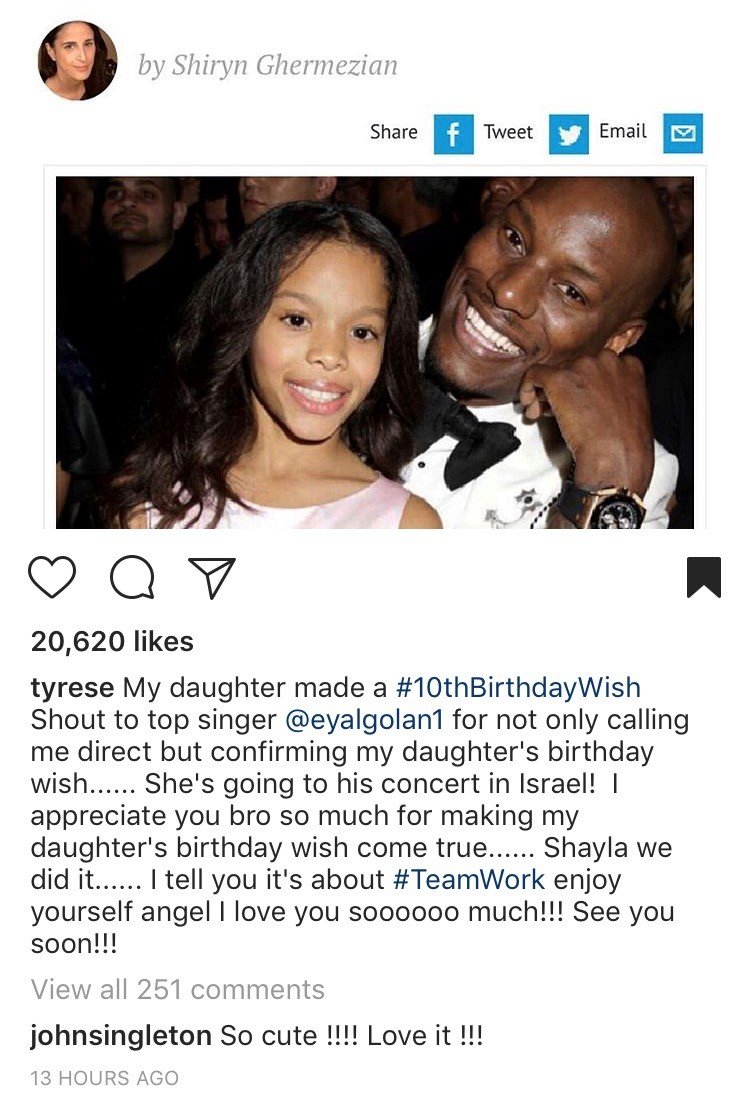Like the post with the heart icon

[52, 577]
